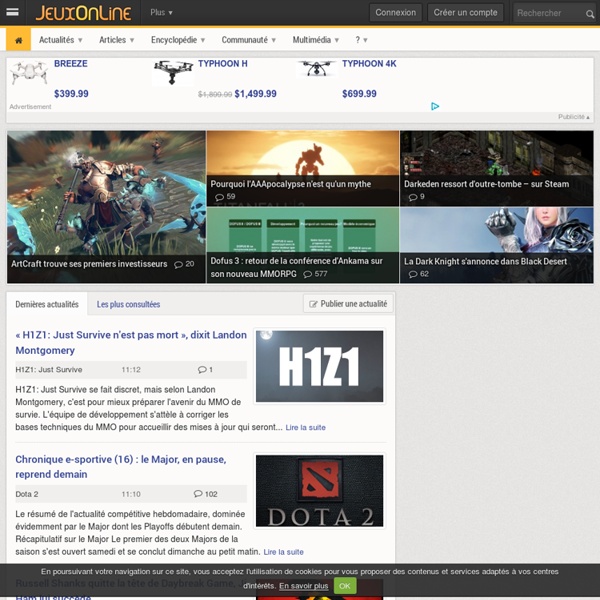Screen dimensions: 600x600
Task: Open ArtCraft trouve ses premiers investisseurs feature
Action: click(x=106, y=207)
